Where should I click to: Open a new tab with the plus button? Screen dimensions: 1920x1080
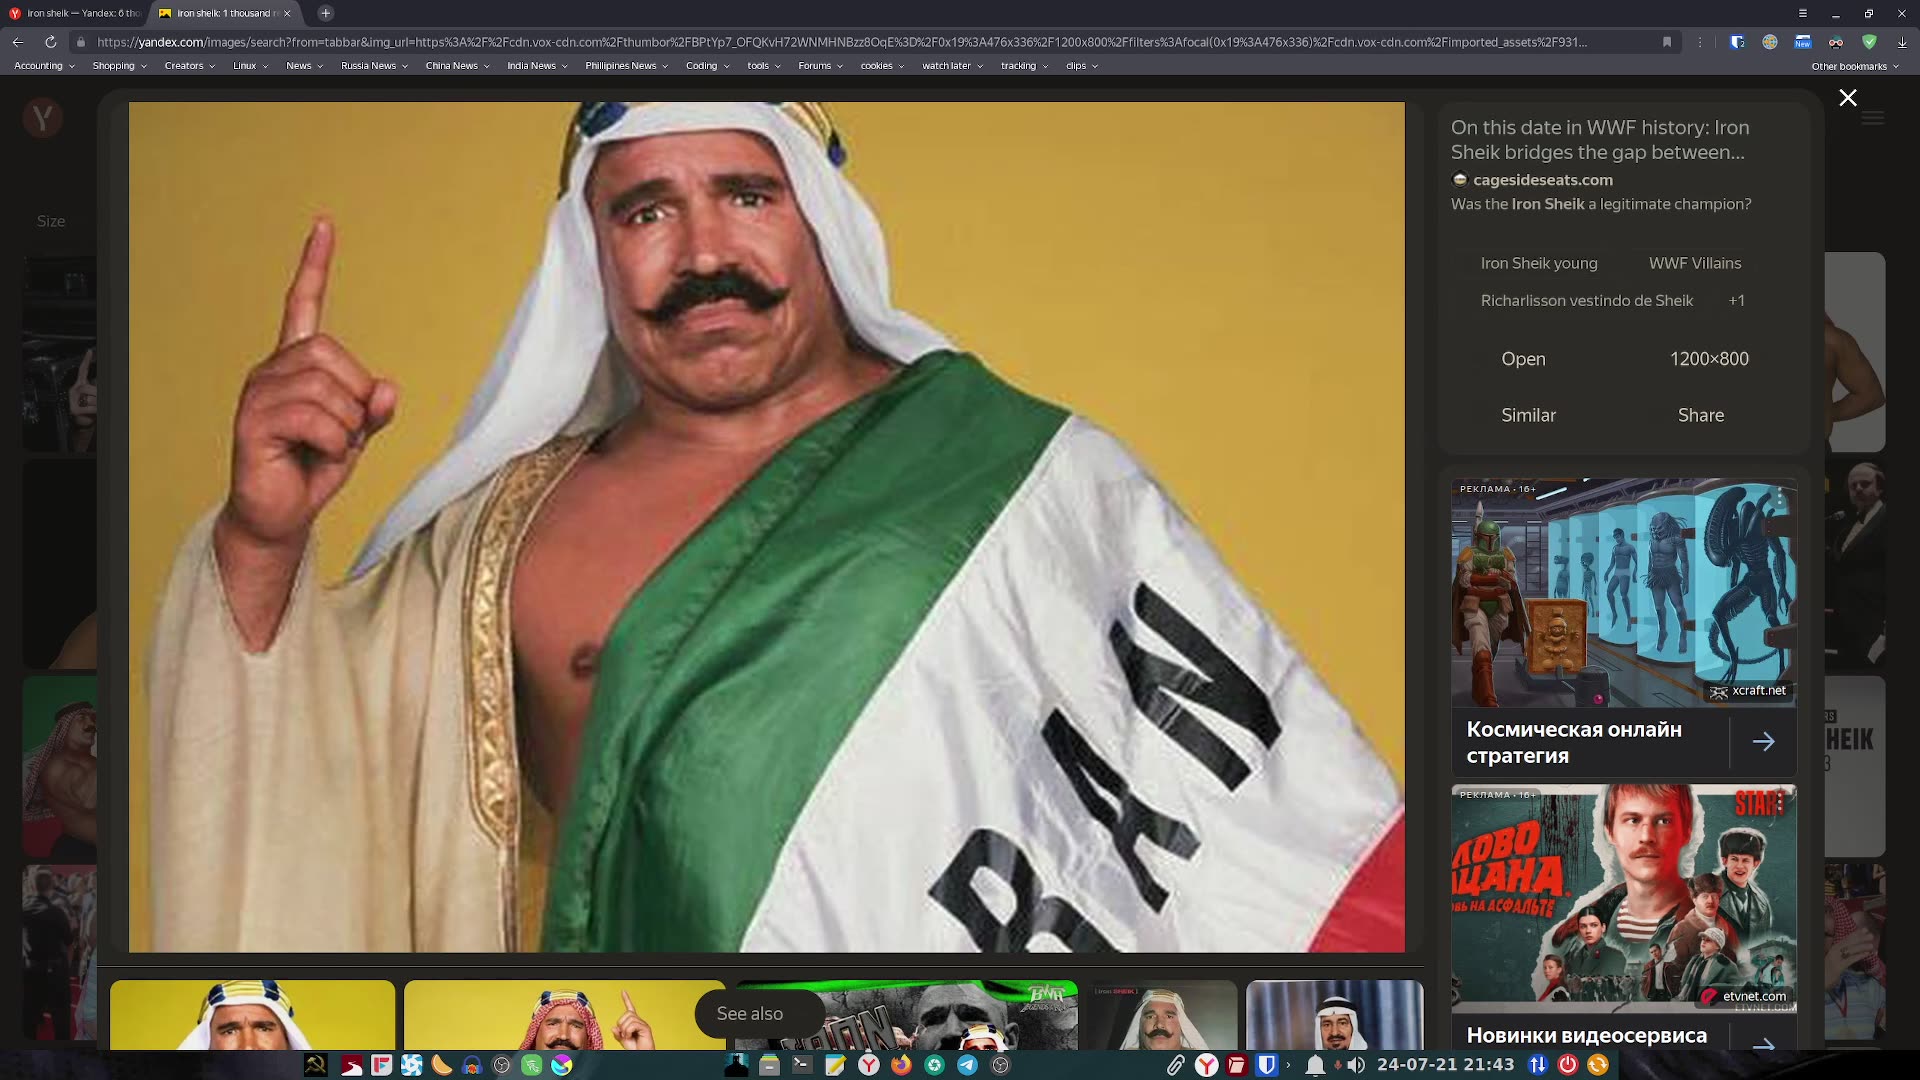click(x=325, y=13)
